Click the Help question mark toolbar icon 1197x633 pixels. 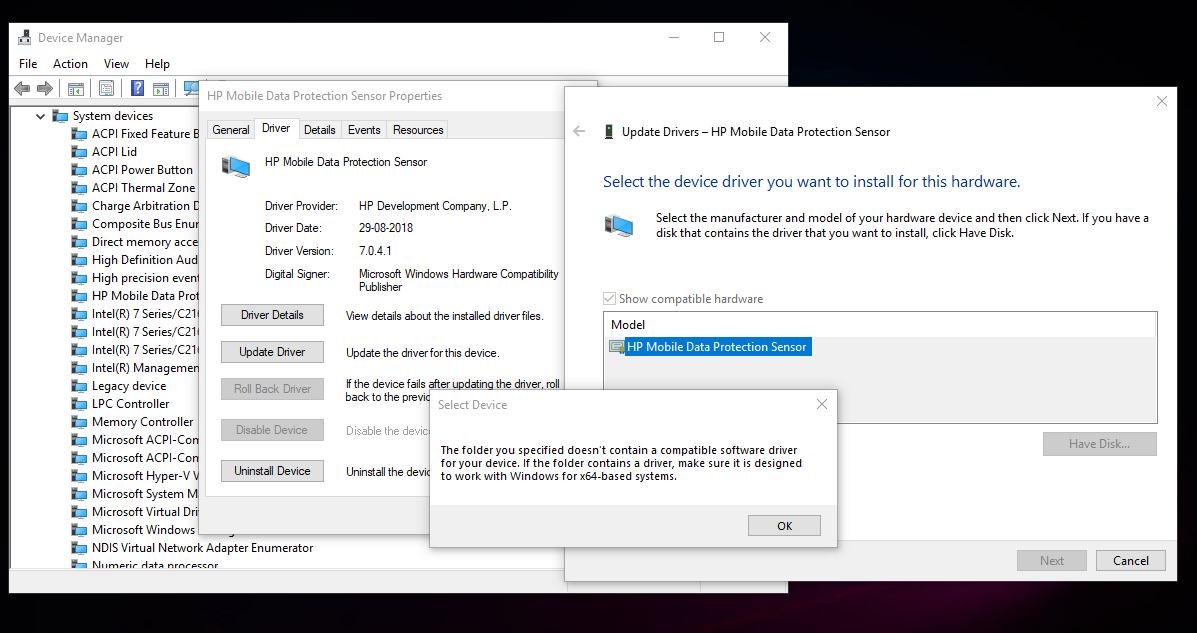click(137, 88)
